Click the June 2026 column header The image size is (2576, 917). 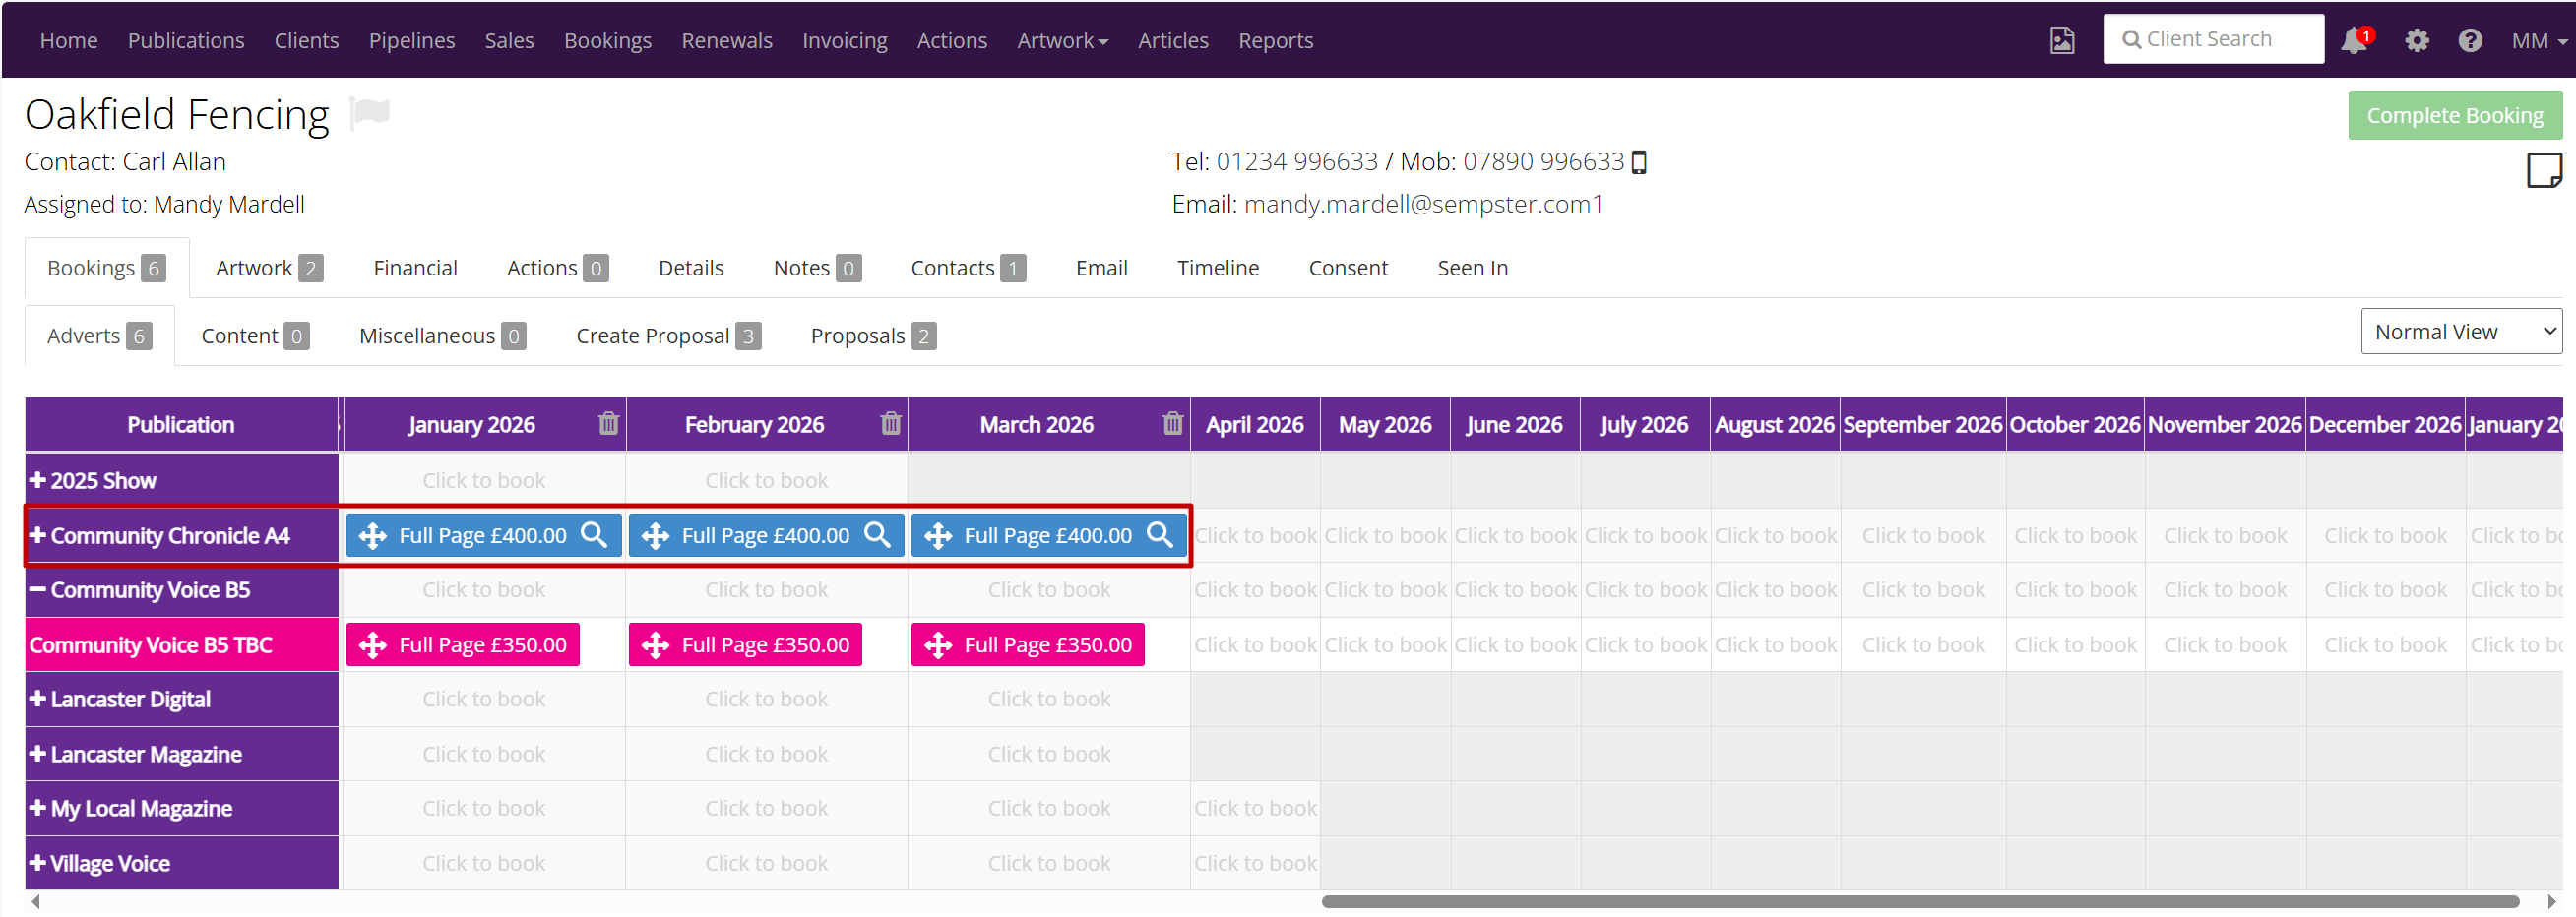pos(1514,424)
